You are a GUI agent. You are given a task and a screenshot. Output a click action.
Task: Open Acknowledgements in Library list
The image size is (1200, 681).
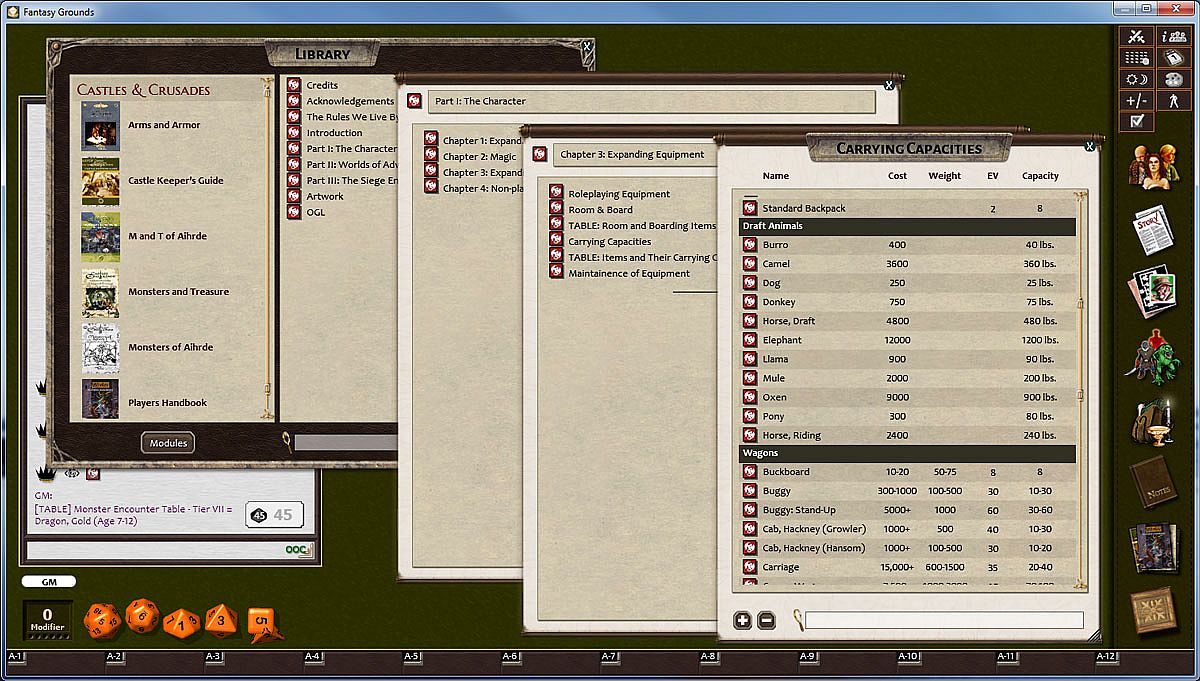click(350, 101)
